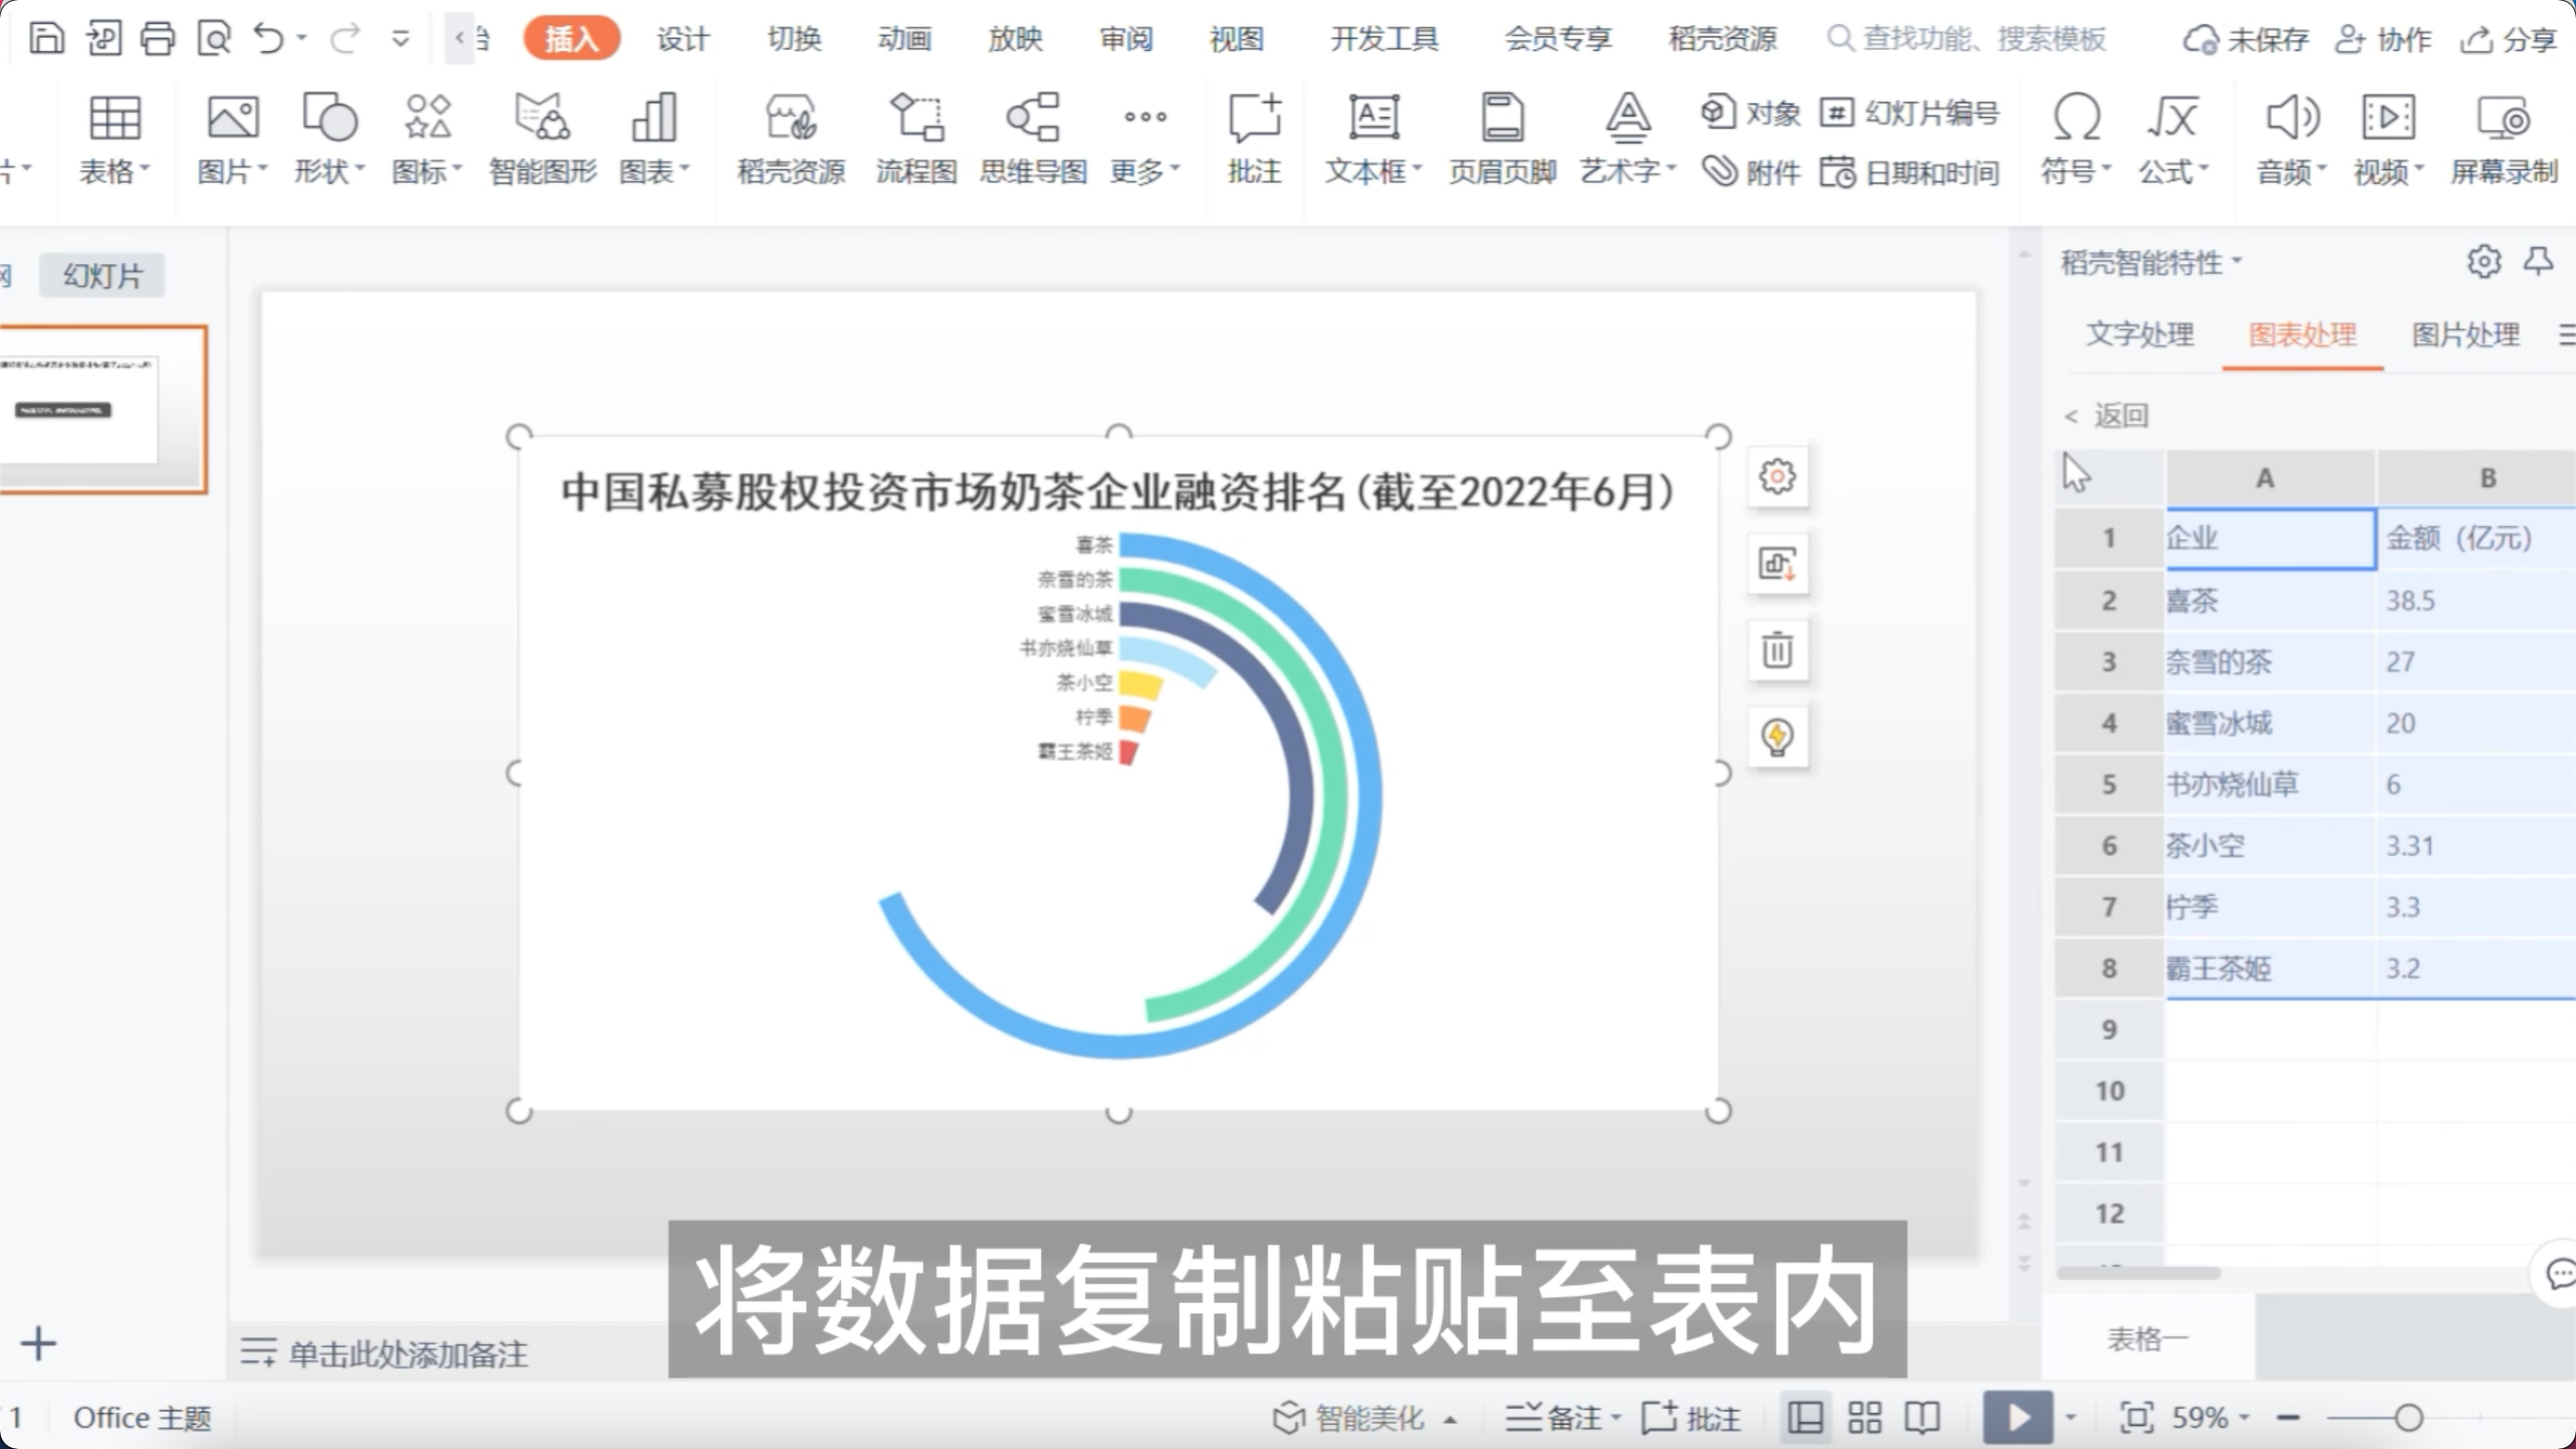Click 幻灯片编号 slide number button
Screen dimensions: 2576x1449
click(x=1910, y=113)
